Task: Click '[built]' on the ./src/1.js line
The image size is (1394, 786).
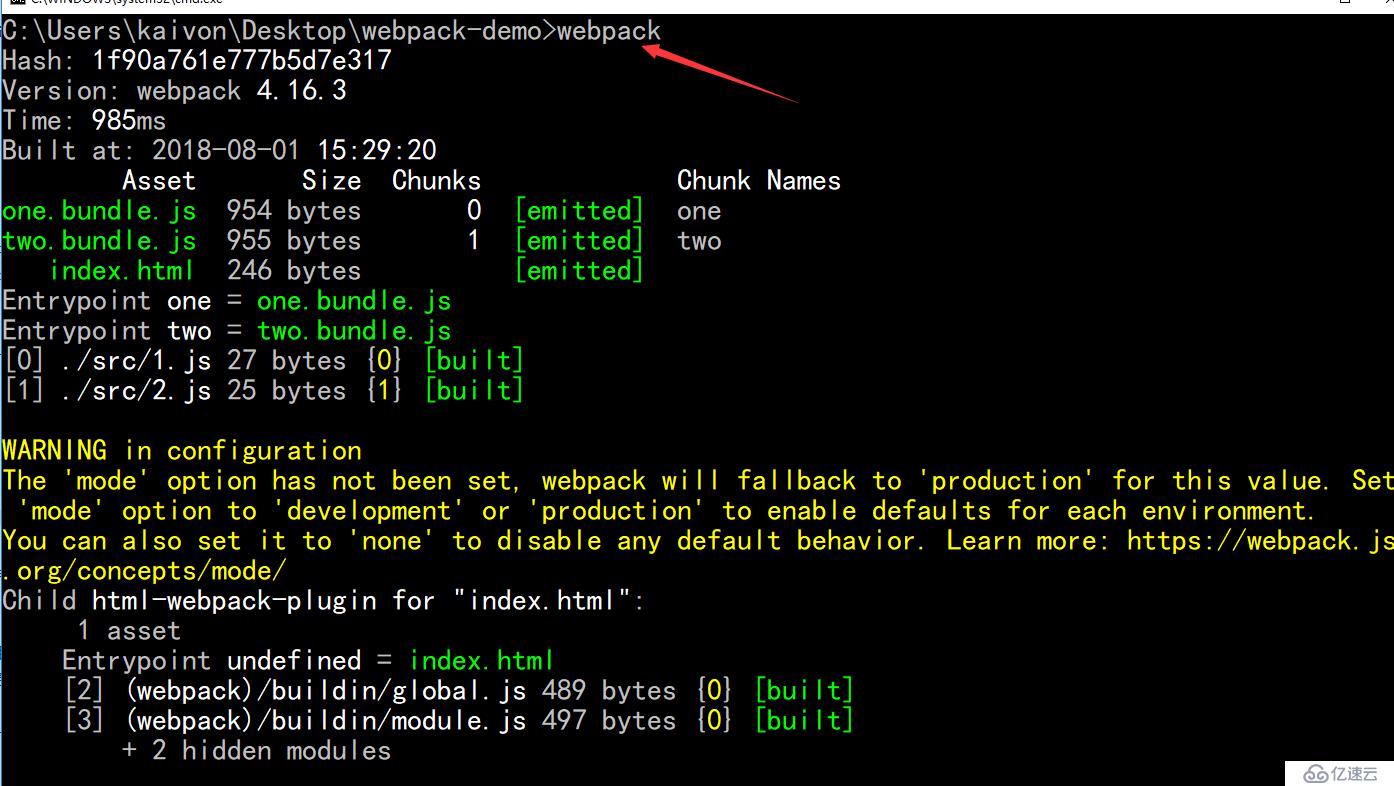Action: coord(474,361)
